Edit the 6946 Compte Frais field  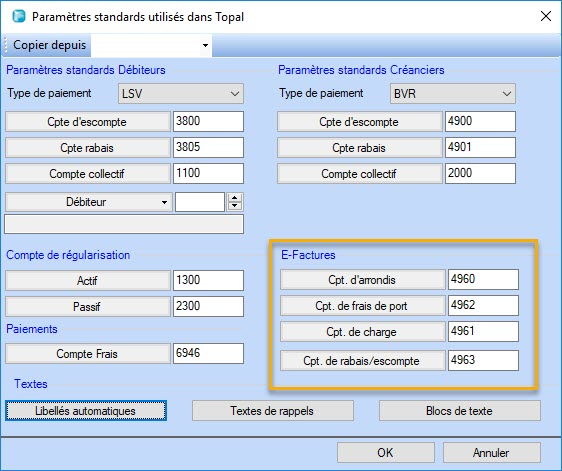(208, 353)
